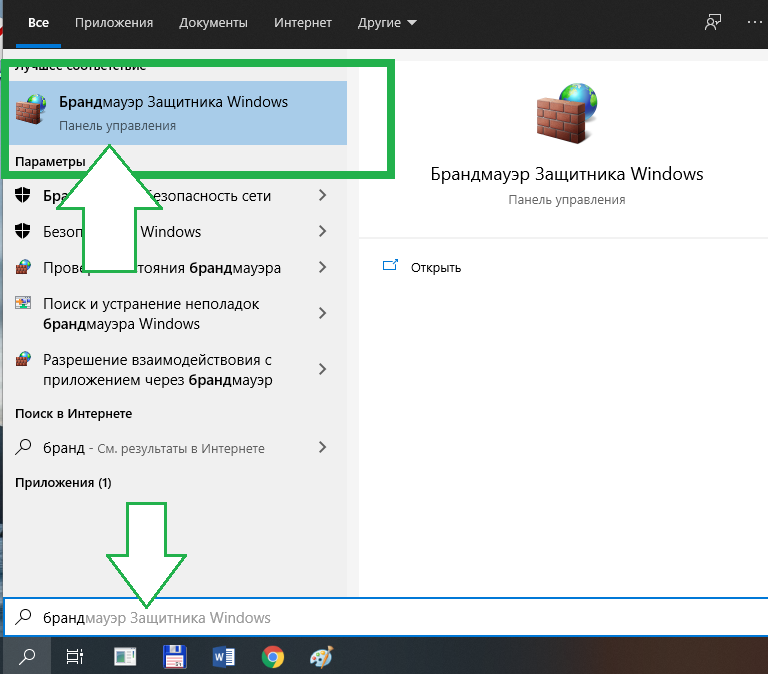Open the Paint palette icon on taskbar
The height and width of the screenshot is (674, 768).
pyautogui.click(x=320, y=656)
